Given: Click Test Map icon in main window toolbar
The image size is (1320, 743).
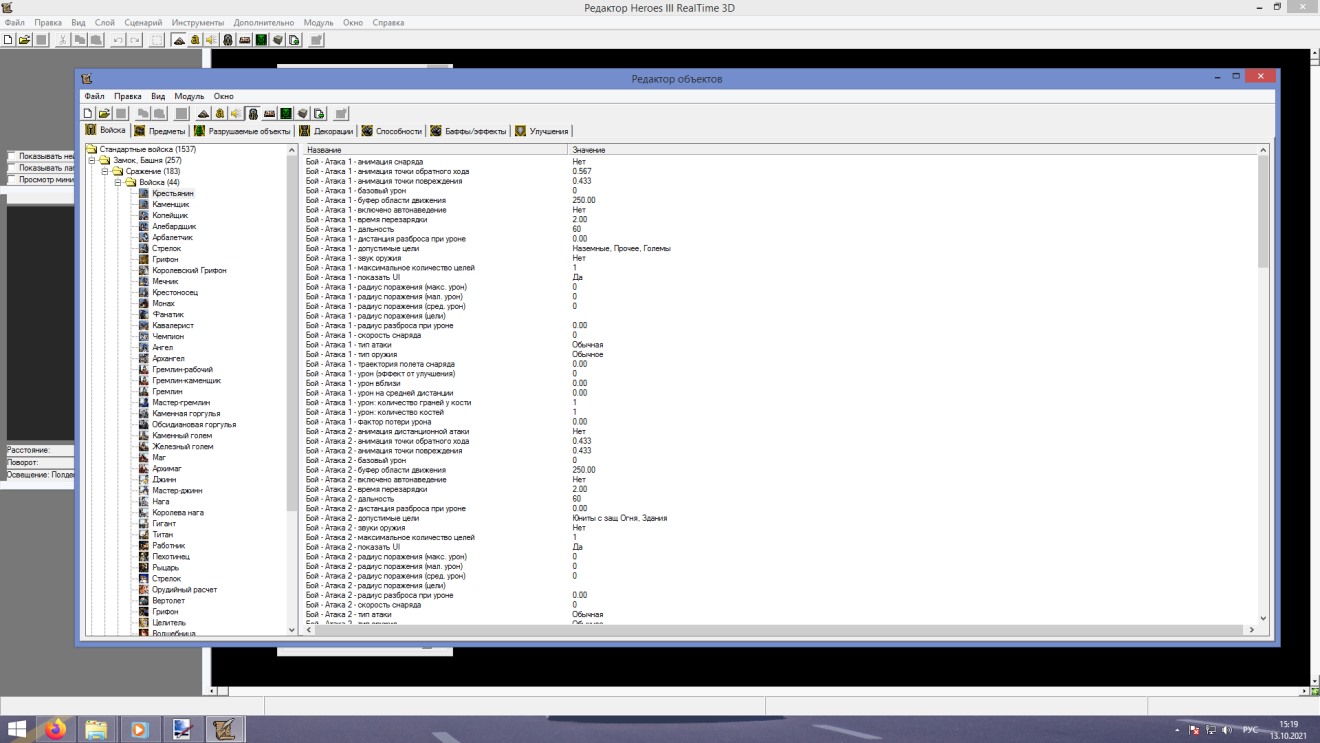Looking at the screenshot, I should [316, 40].
